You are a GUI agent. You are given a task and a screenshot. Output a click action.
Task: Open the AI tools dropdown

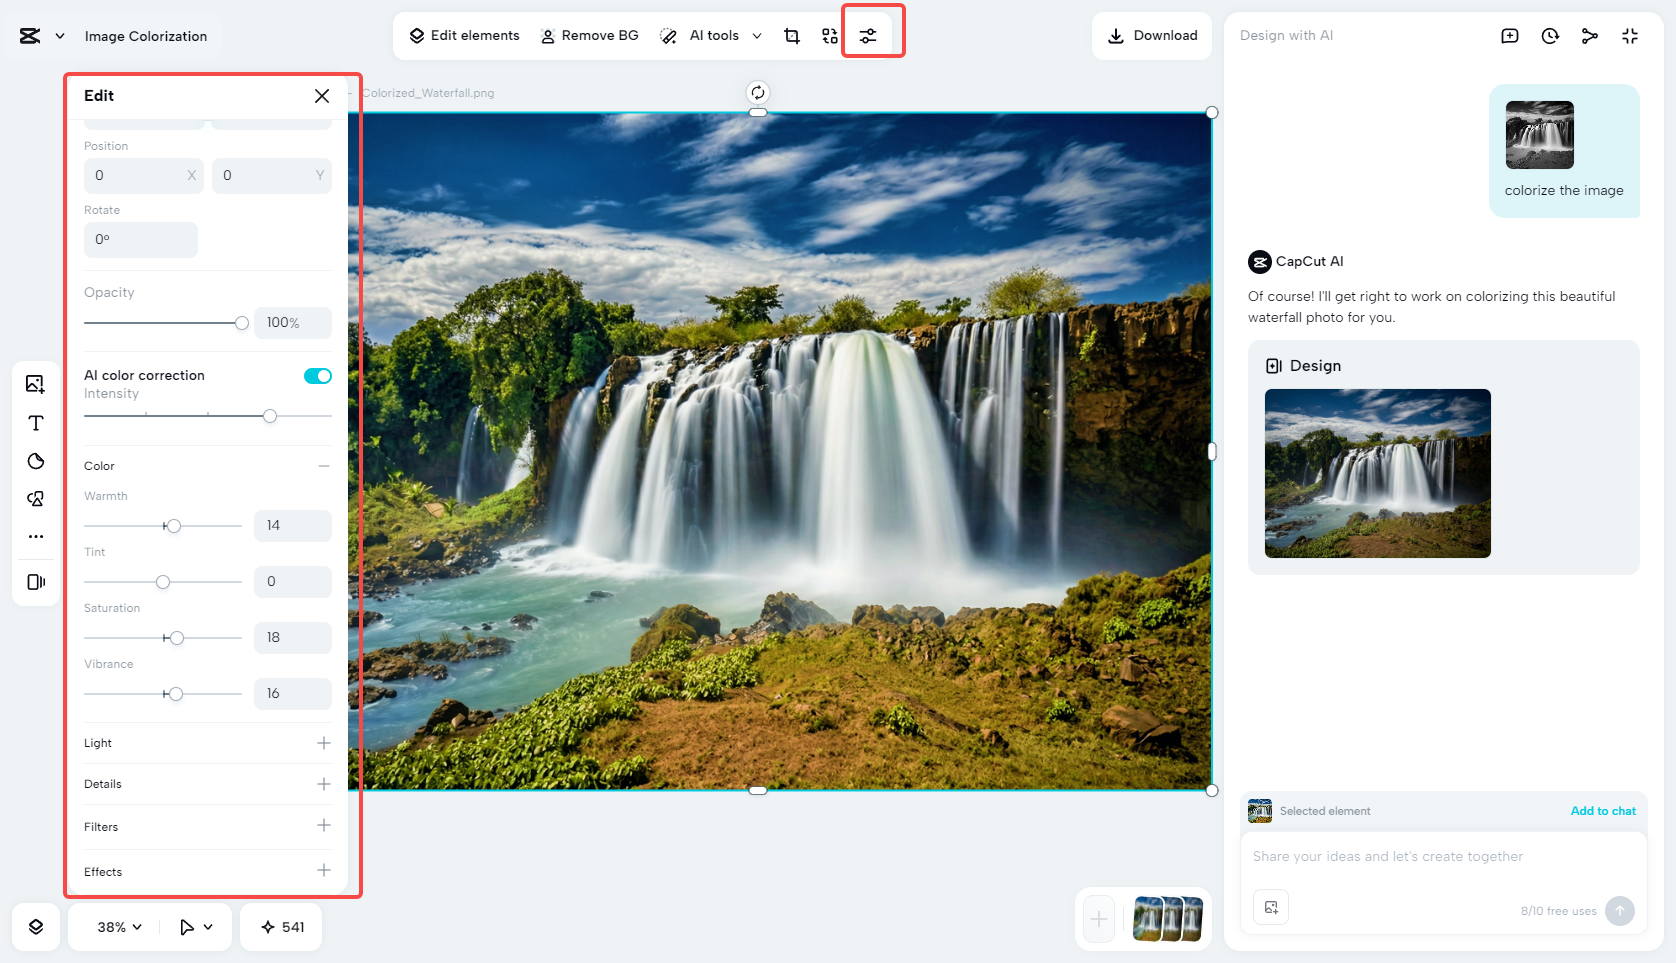click(757, 35)
